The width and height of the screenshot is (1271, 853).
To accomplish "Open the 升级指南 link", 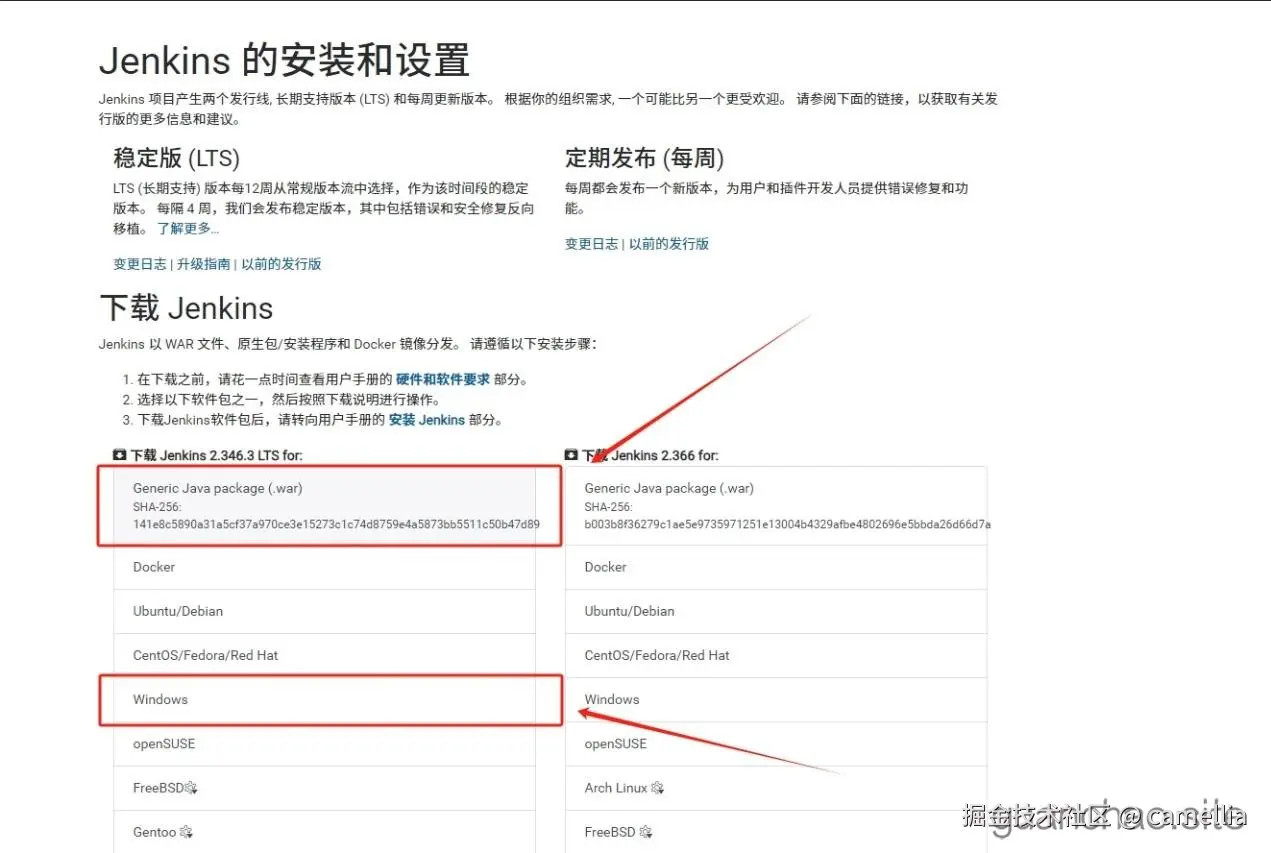I will click(204, 264).
